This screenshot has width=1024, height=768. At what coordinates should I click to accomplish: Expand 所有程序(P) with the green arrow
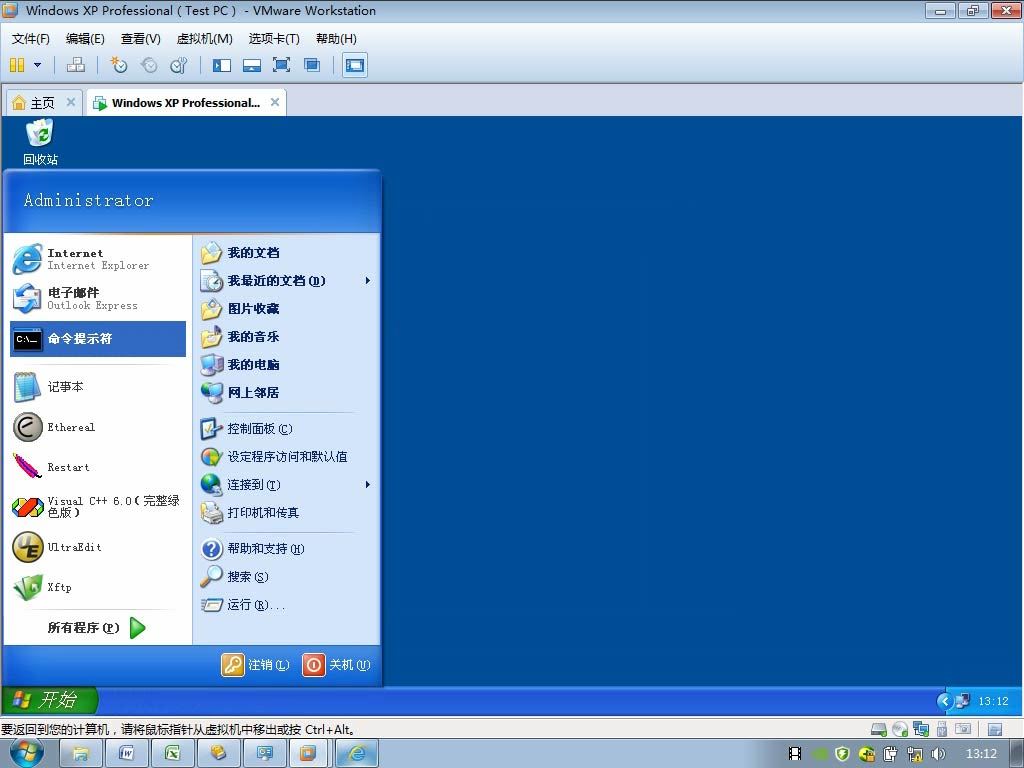coord(98,628)
